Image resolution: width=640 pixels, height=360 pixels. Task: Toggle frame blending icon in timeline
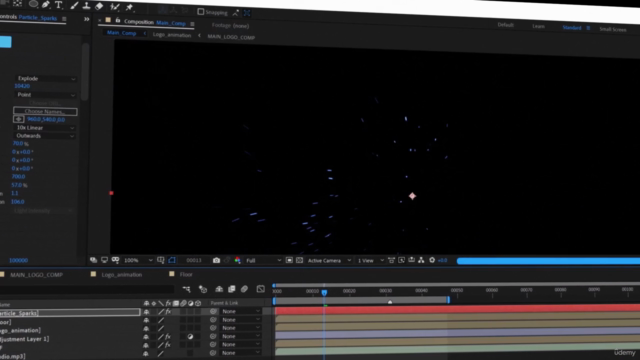pos(231,289)
